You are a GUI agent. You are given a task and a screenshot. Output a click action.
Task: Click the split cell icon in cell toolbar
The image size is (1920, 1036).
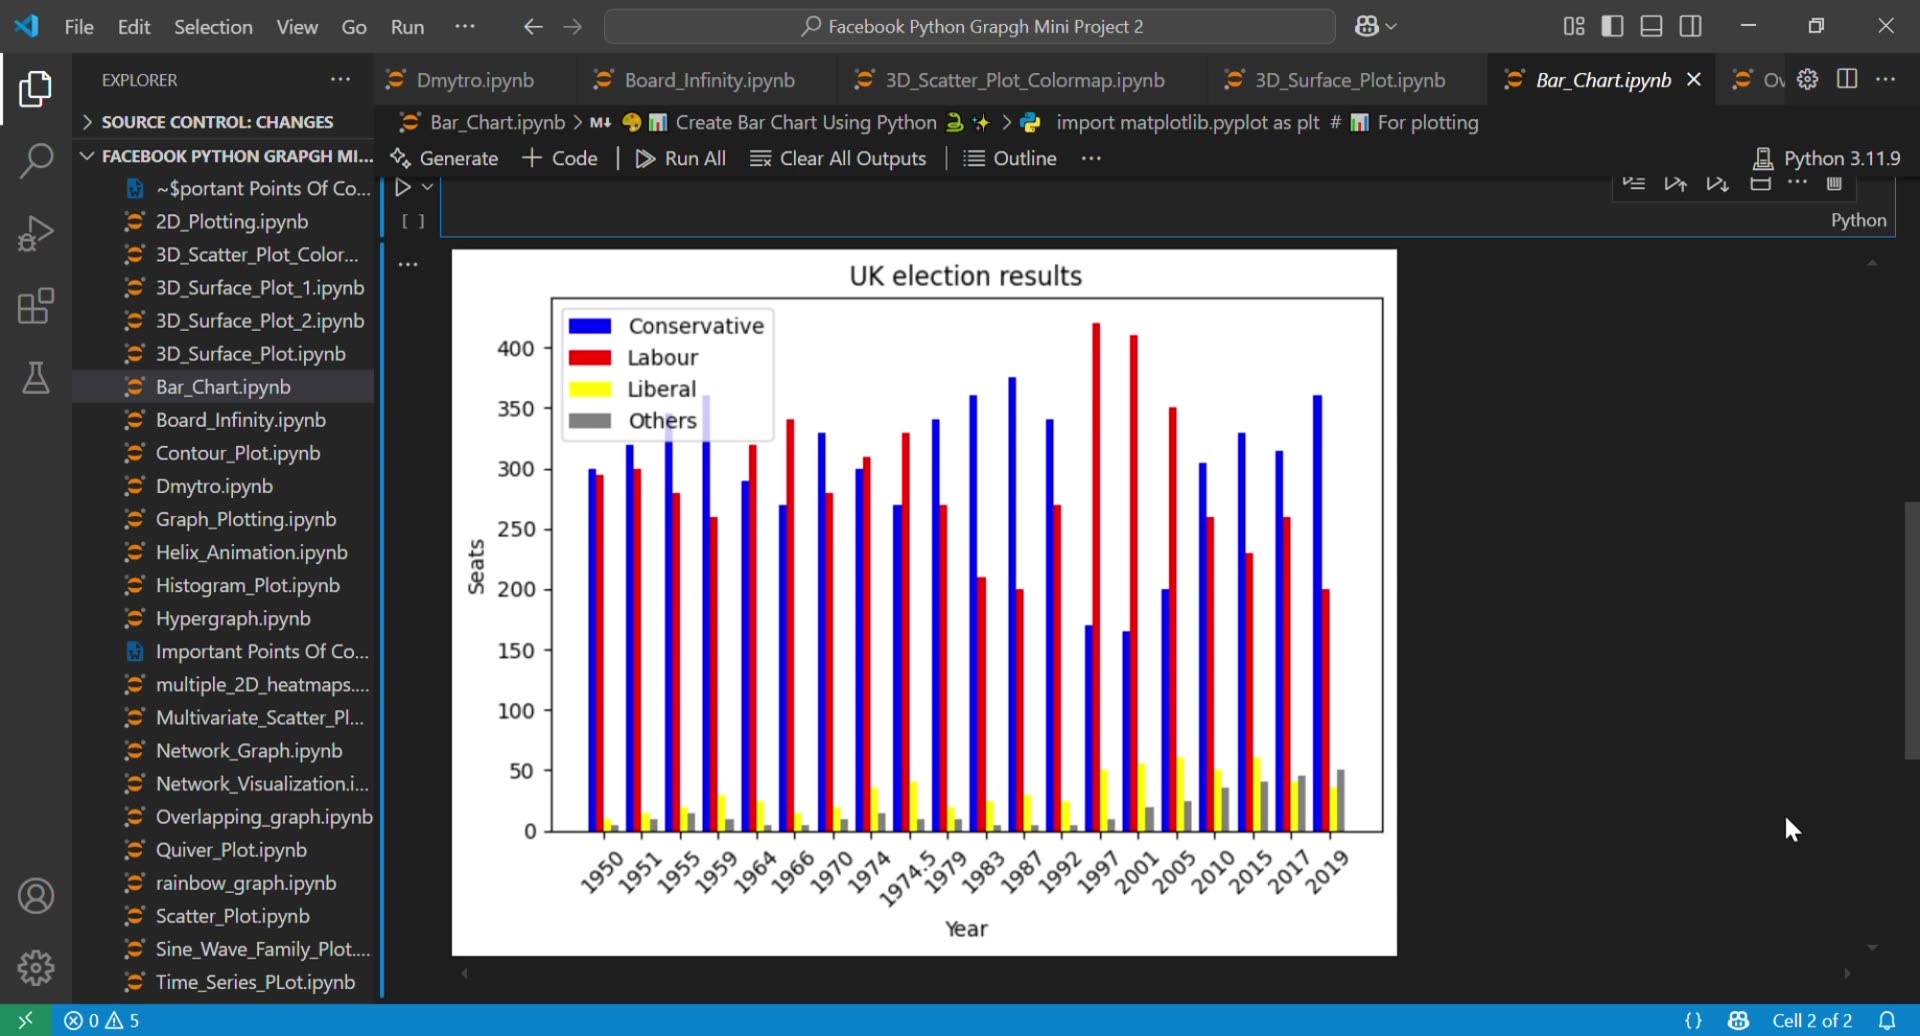(x=1760, y=183)
